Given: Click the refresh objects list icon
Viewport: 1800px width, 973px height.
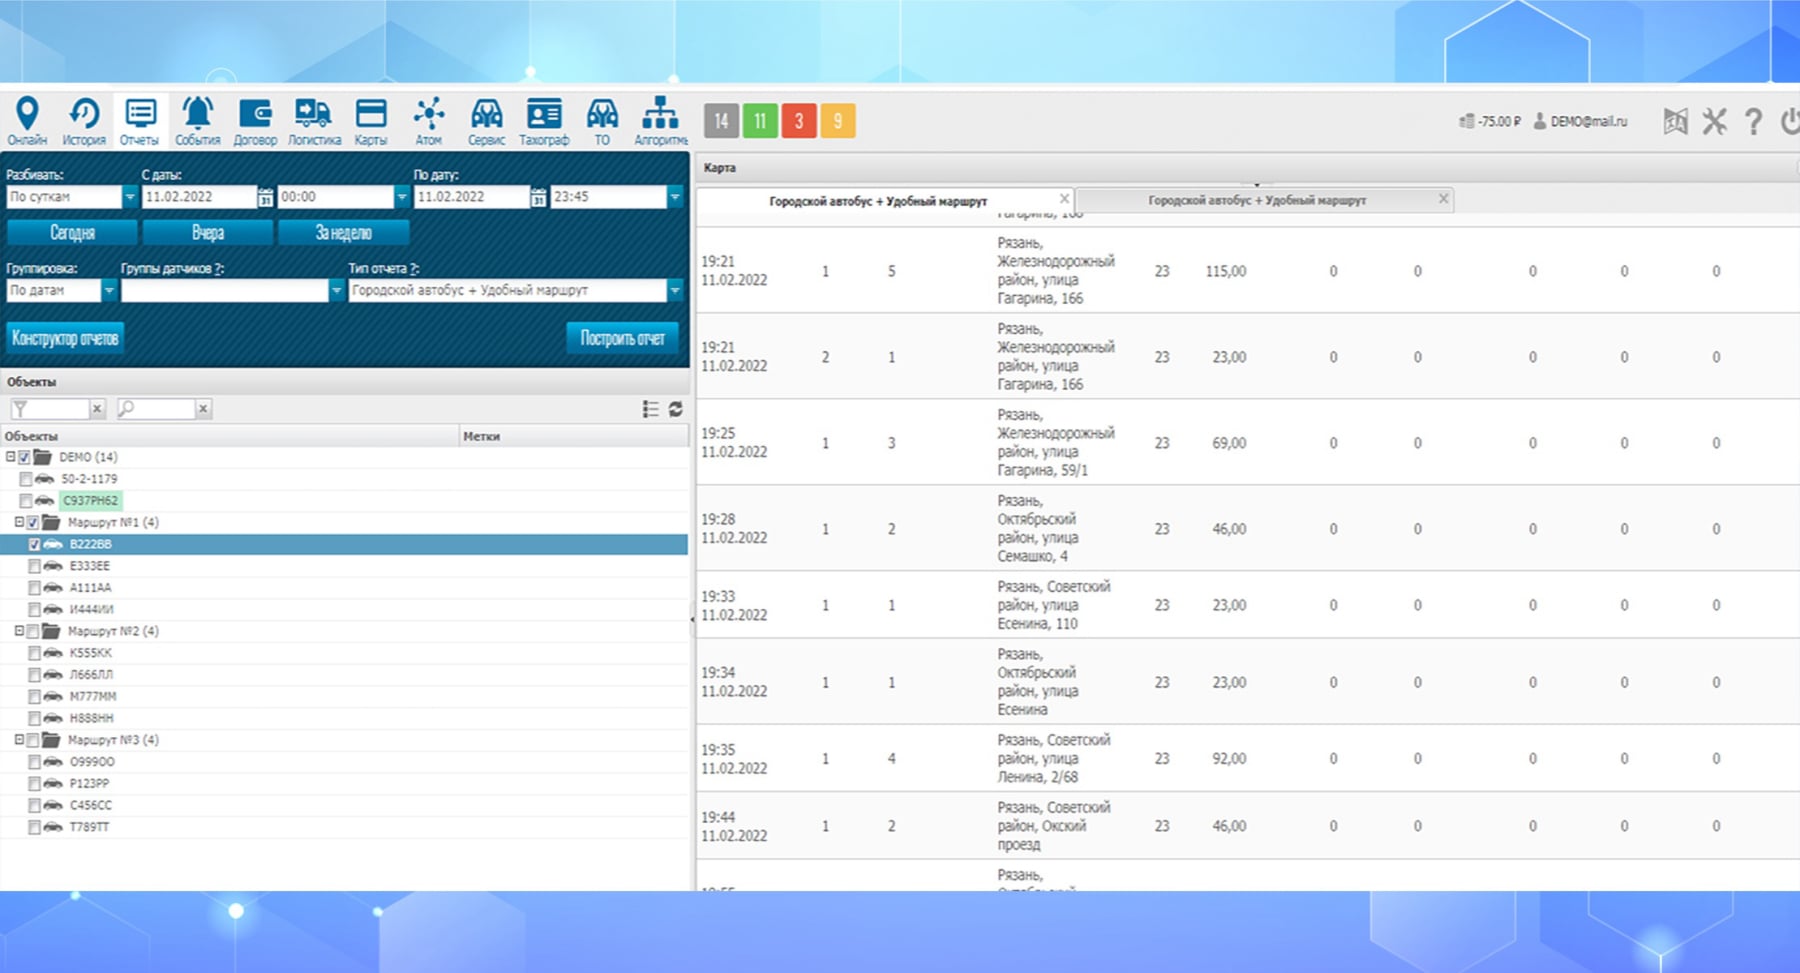Looking at the screenshot, I should click(676, 409).
